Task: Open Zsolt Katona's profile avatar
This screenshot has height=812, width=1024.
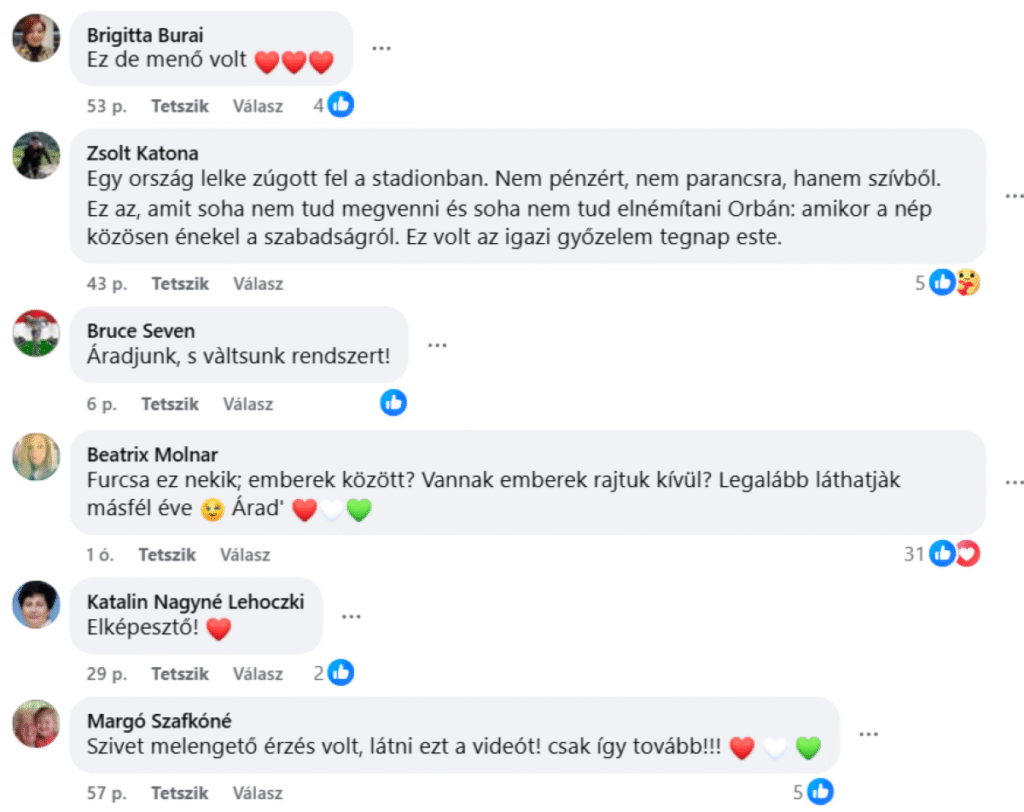Action: (36, 156)
